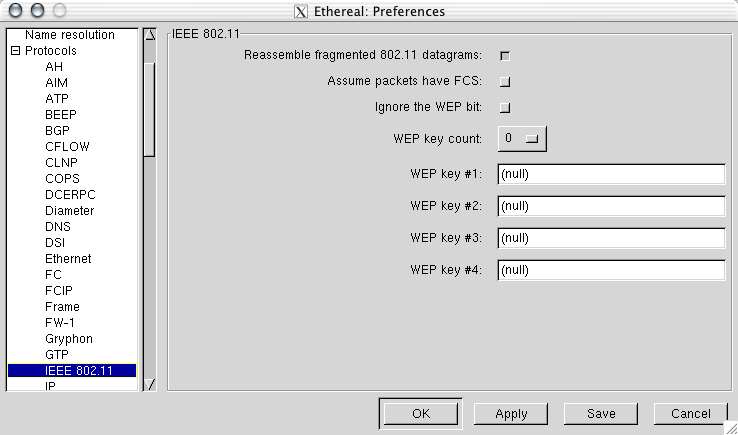Image resolution: width=738 pixels, height=435 pixels.
Task: Click the X11 icon in title bar
Action: [x=301, y=11]
